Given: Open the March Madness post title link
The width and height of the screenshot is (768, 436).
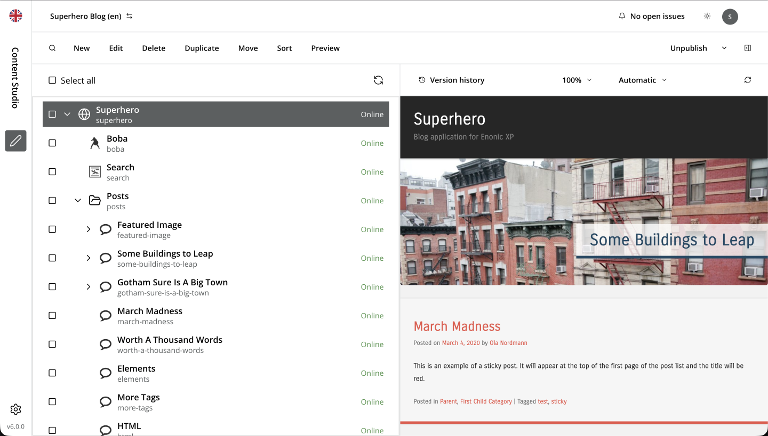Looking at the screenshot, I should [x=457, y=326].
